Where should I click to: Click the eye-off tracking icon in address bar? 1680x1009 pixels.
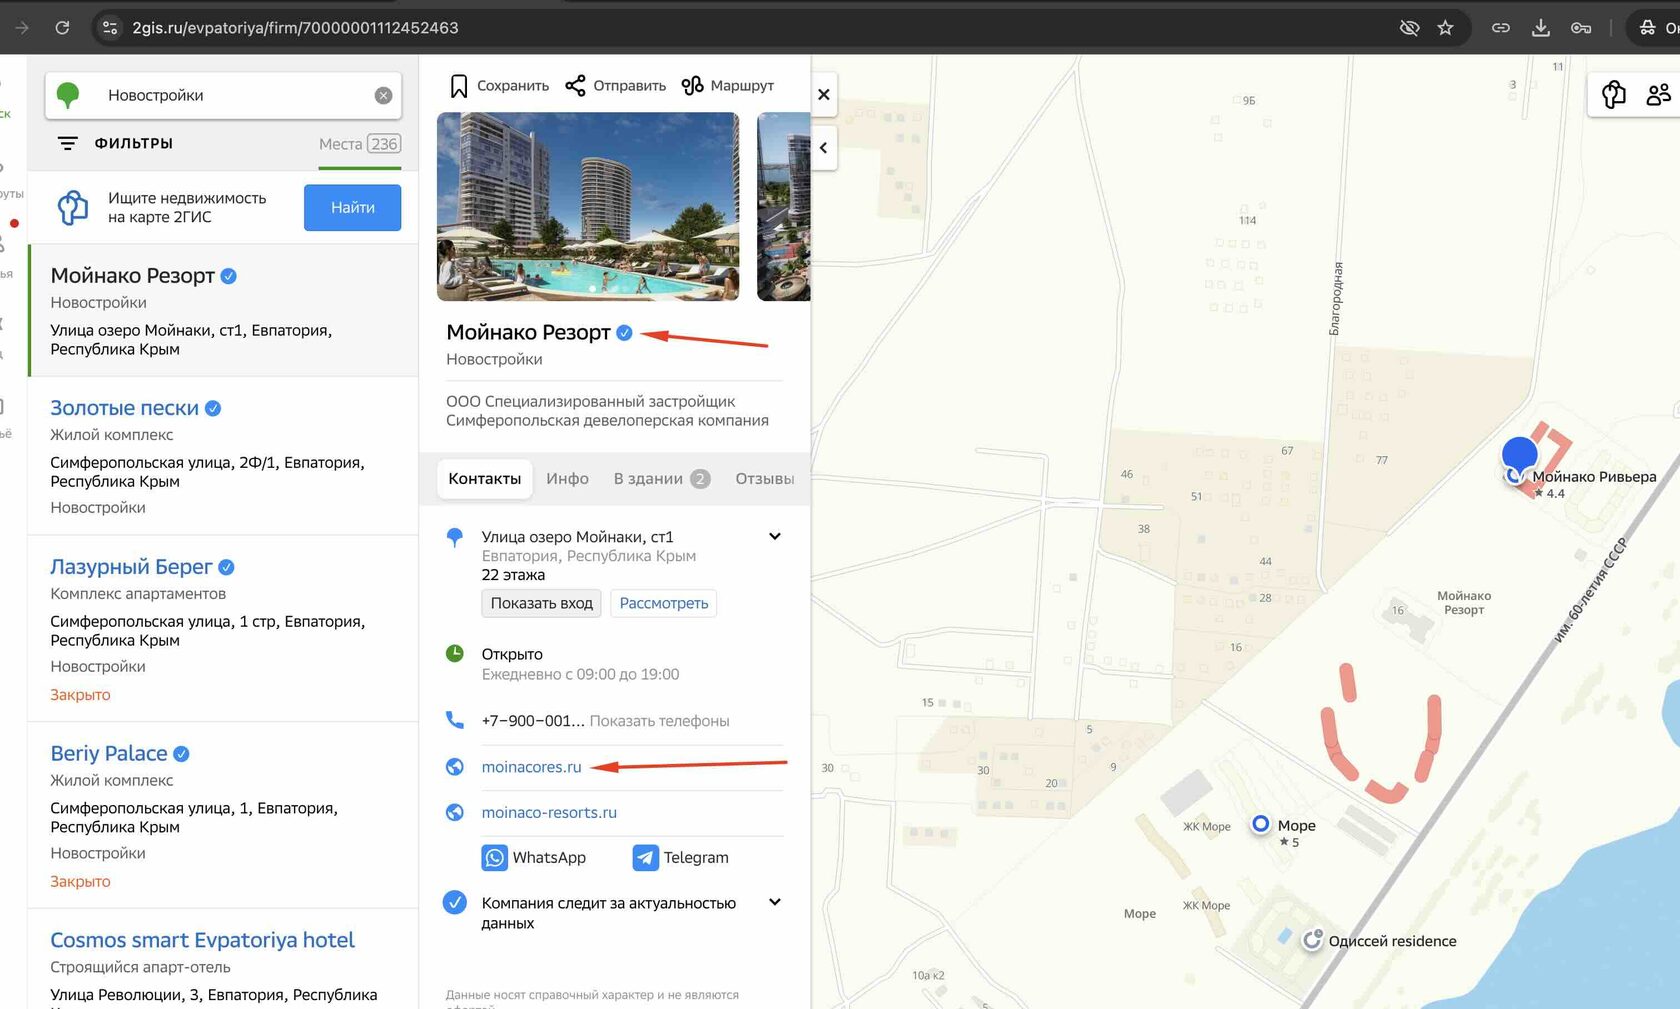point(1409,28)
